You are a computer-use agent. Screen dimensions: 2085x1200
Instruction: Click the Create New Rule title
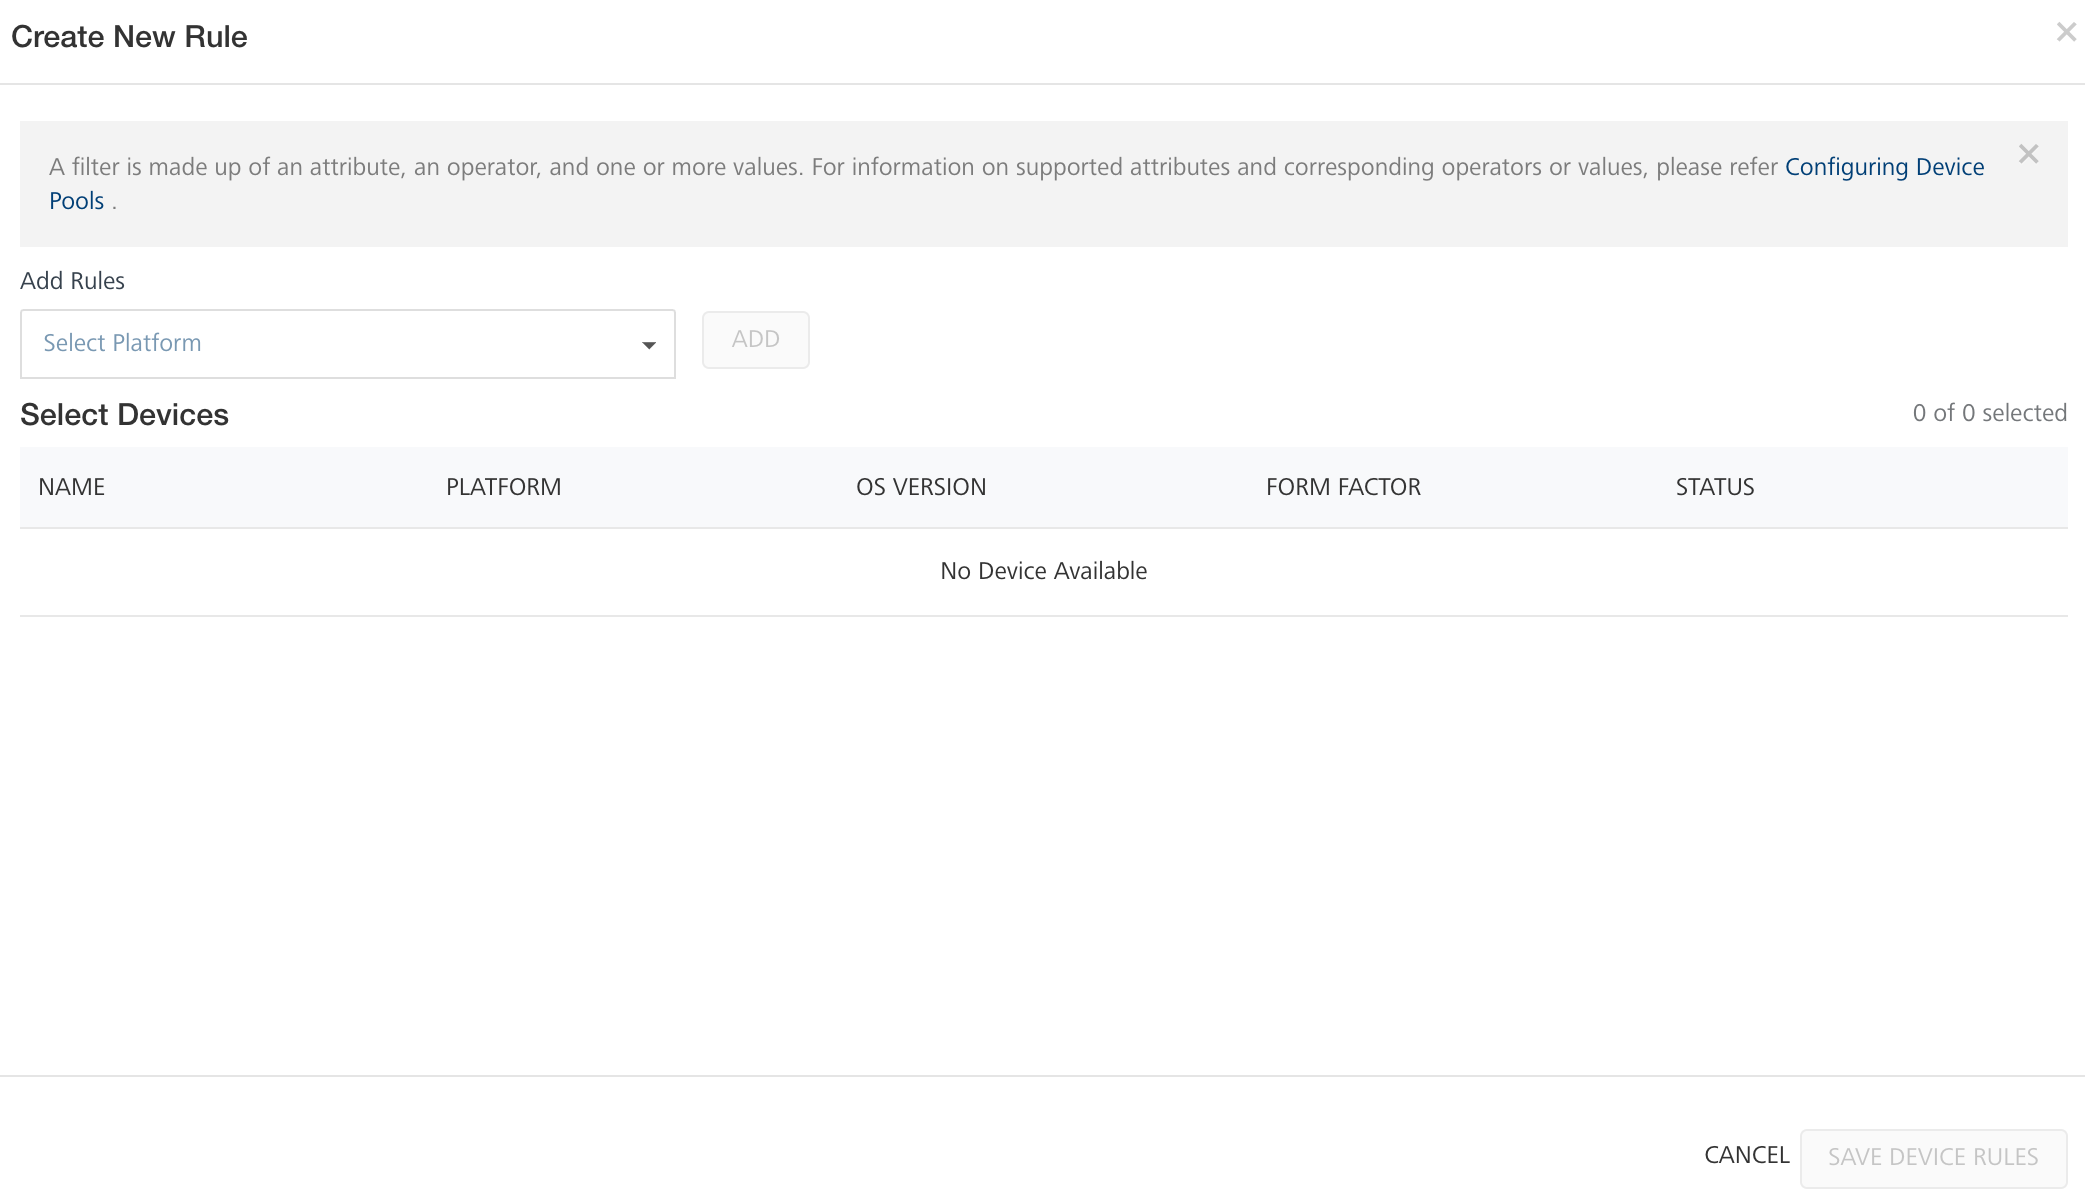129,37
